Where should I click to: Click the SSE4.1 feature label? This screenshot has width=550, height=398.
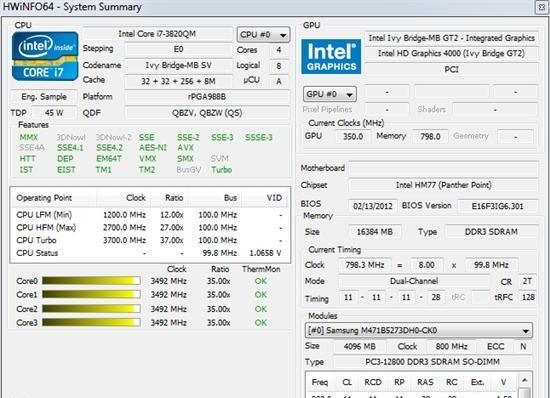click(x=71, y=148)
